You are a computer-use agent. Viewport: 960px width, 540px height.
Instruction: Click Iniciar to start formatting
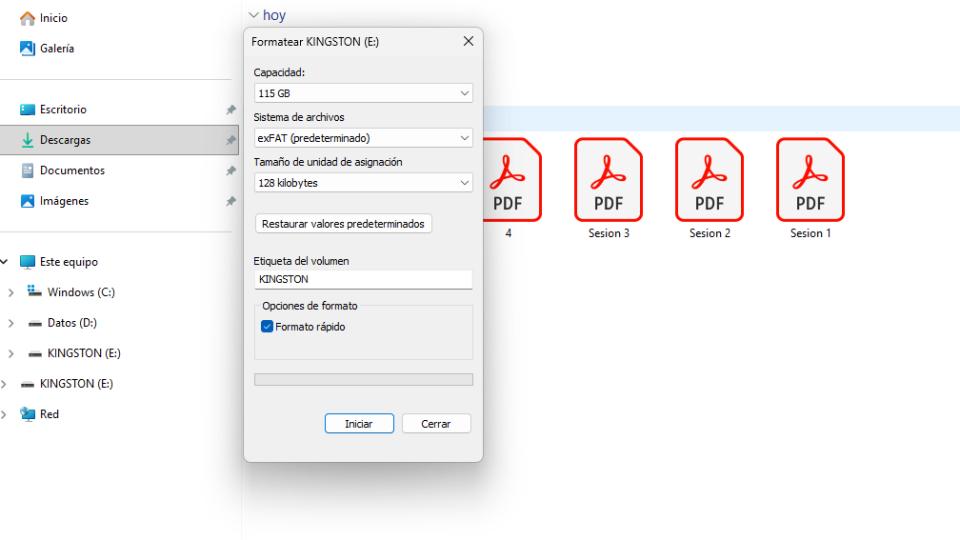[359, 424]
